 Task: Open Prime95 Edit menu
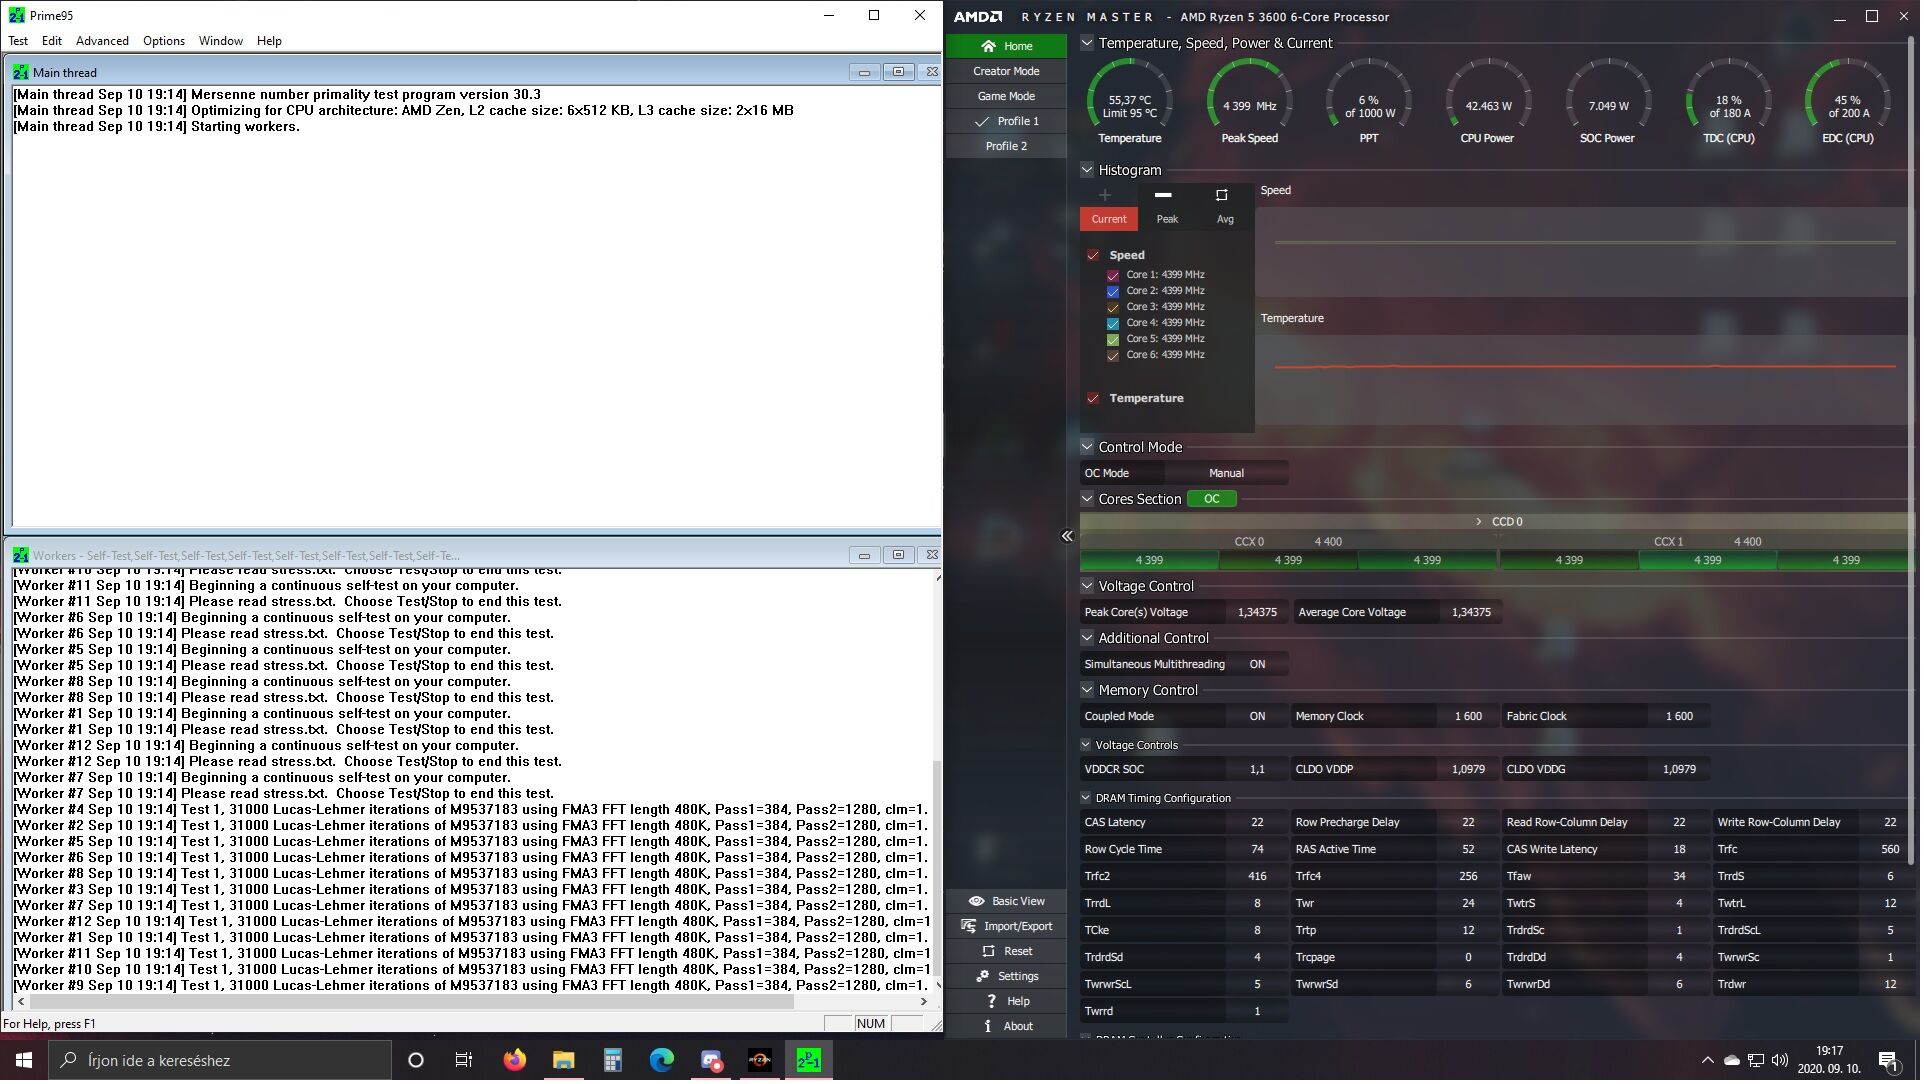52,41
